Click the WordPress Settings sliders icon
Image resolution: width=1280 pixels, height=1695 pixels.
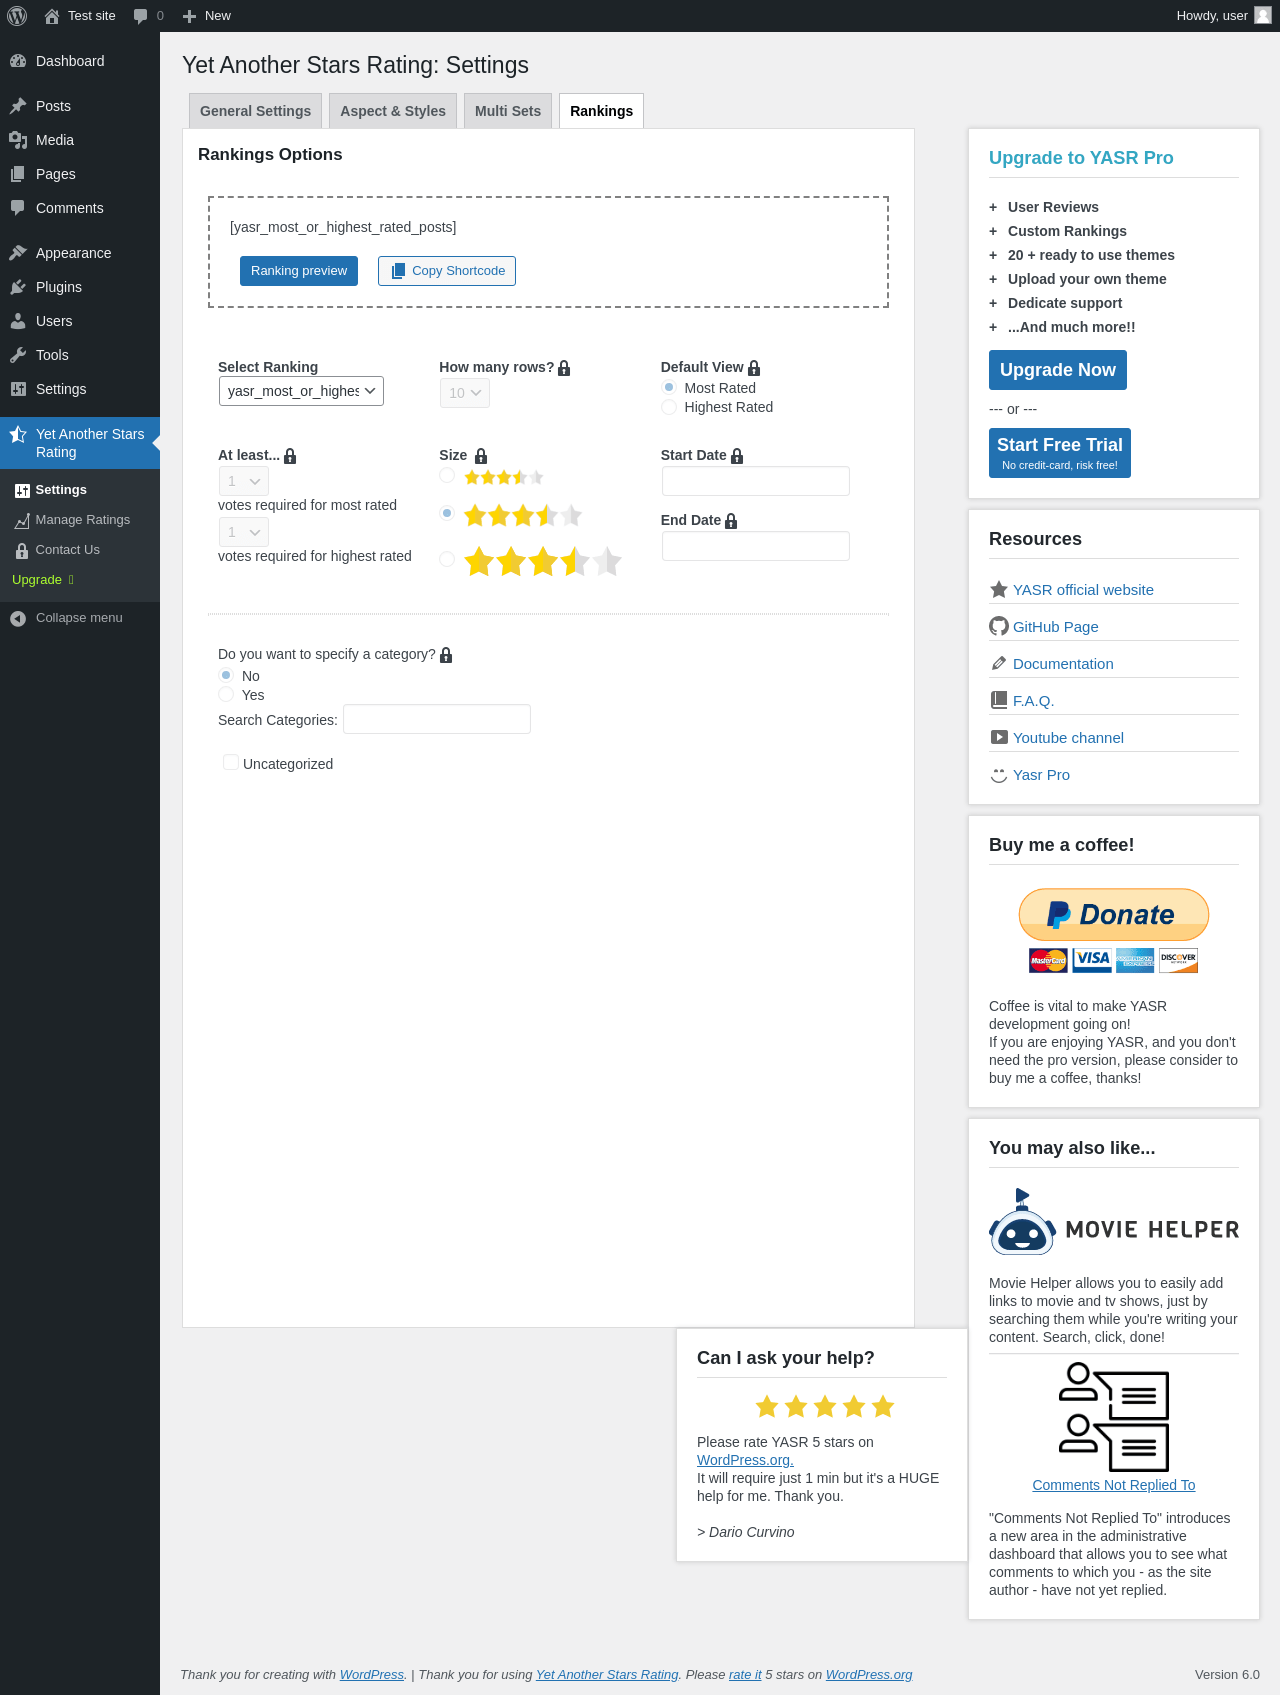[18, 389]
